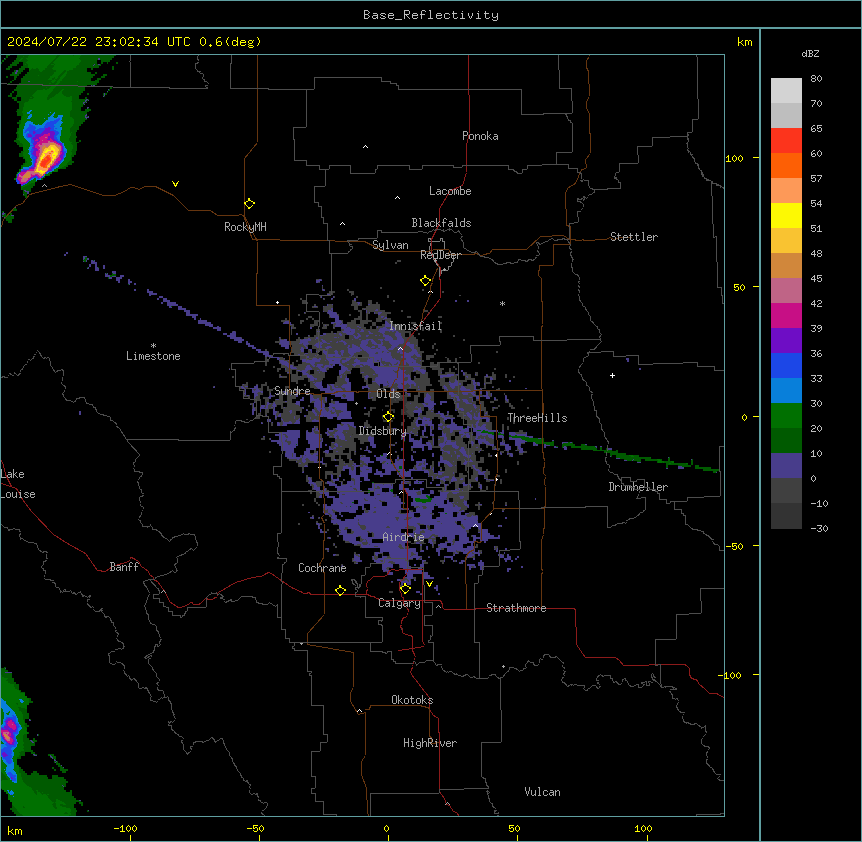The width and height of the screenshot is (862, 842).
Task: Click the white plus marker north of Drumheller
Action: 612,375
